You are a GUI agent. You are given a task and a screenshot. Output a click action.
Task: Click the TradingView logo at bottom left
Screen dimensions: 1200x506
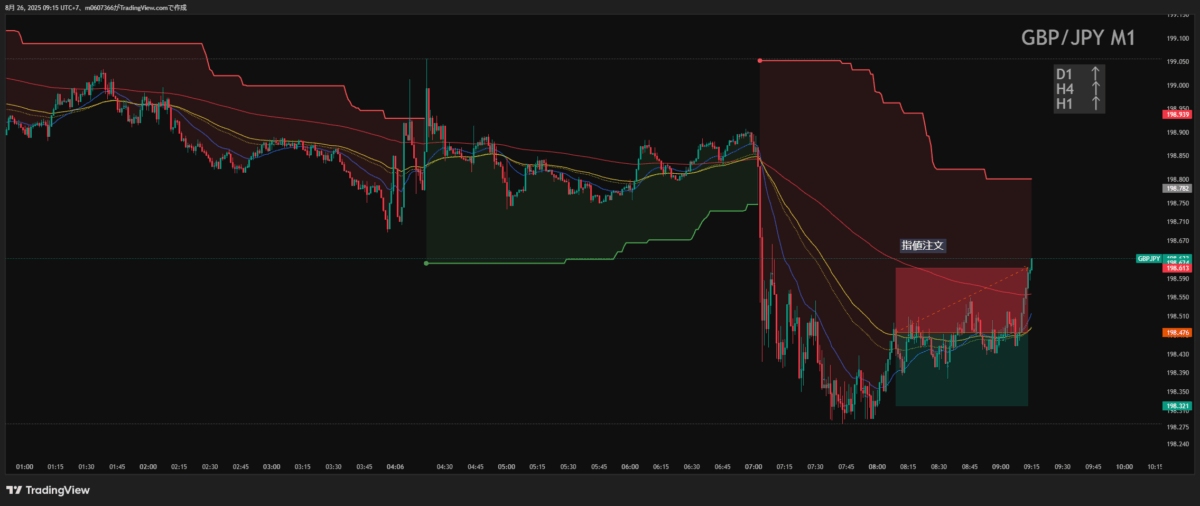pyautogui.click(x=48, y=490)
